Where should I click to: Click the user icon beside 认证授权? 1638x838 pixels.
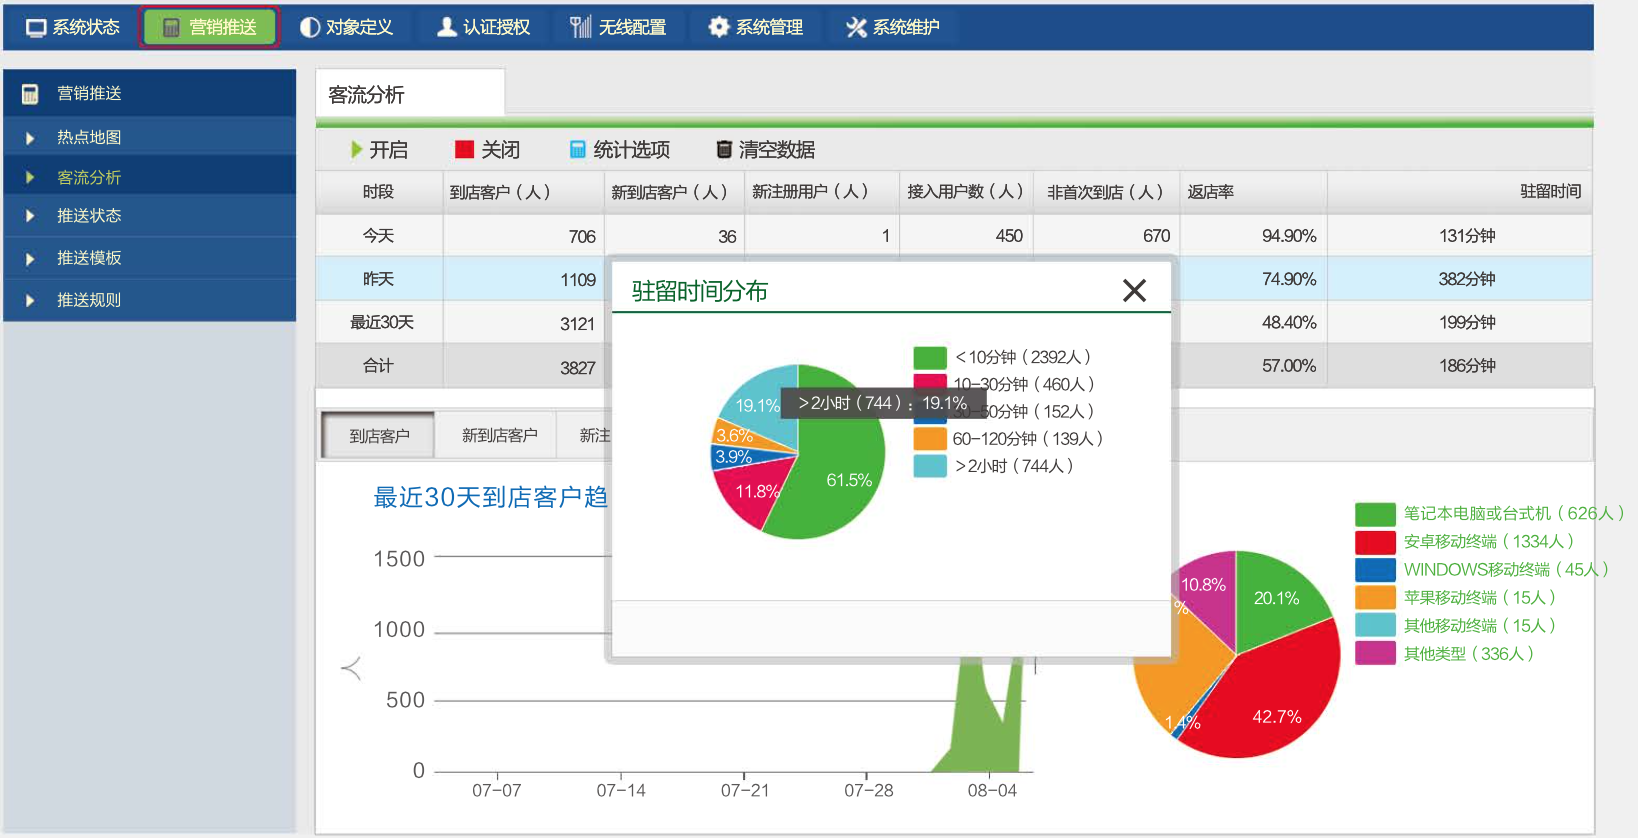point(447,27)
